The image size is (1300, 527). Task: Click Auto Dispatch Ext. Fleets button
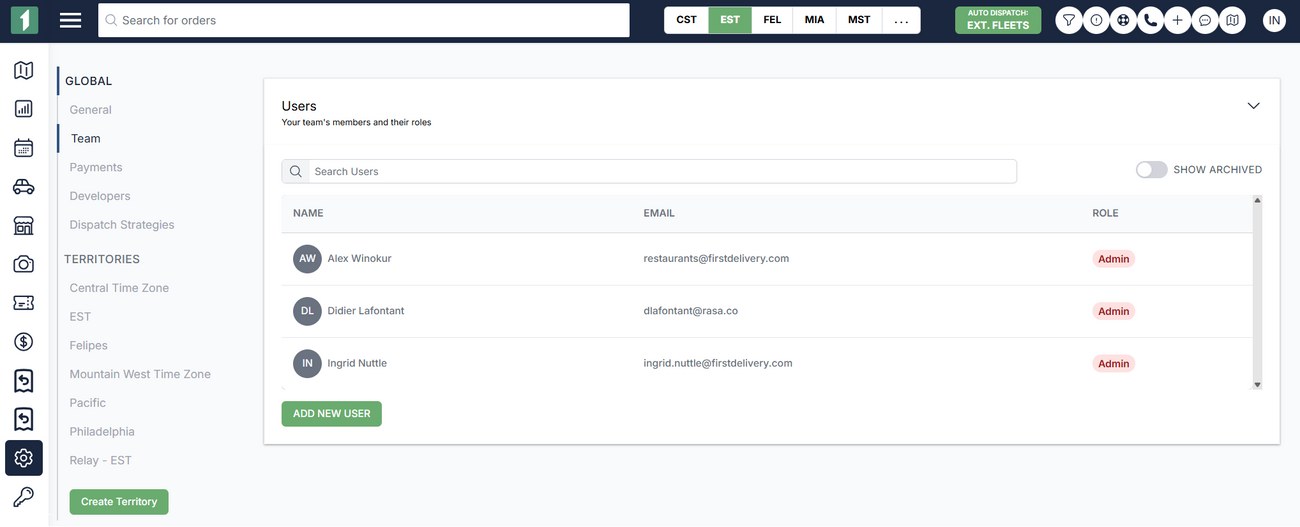(x=998, y=20)
